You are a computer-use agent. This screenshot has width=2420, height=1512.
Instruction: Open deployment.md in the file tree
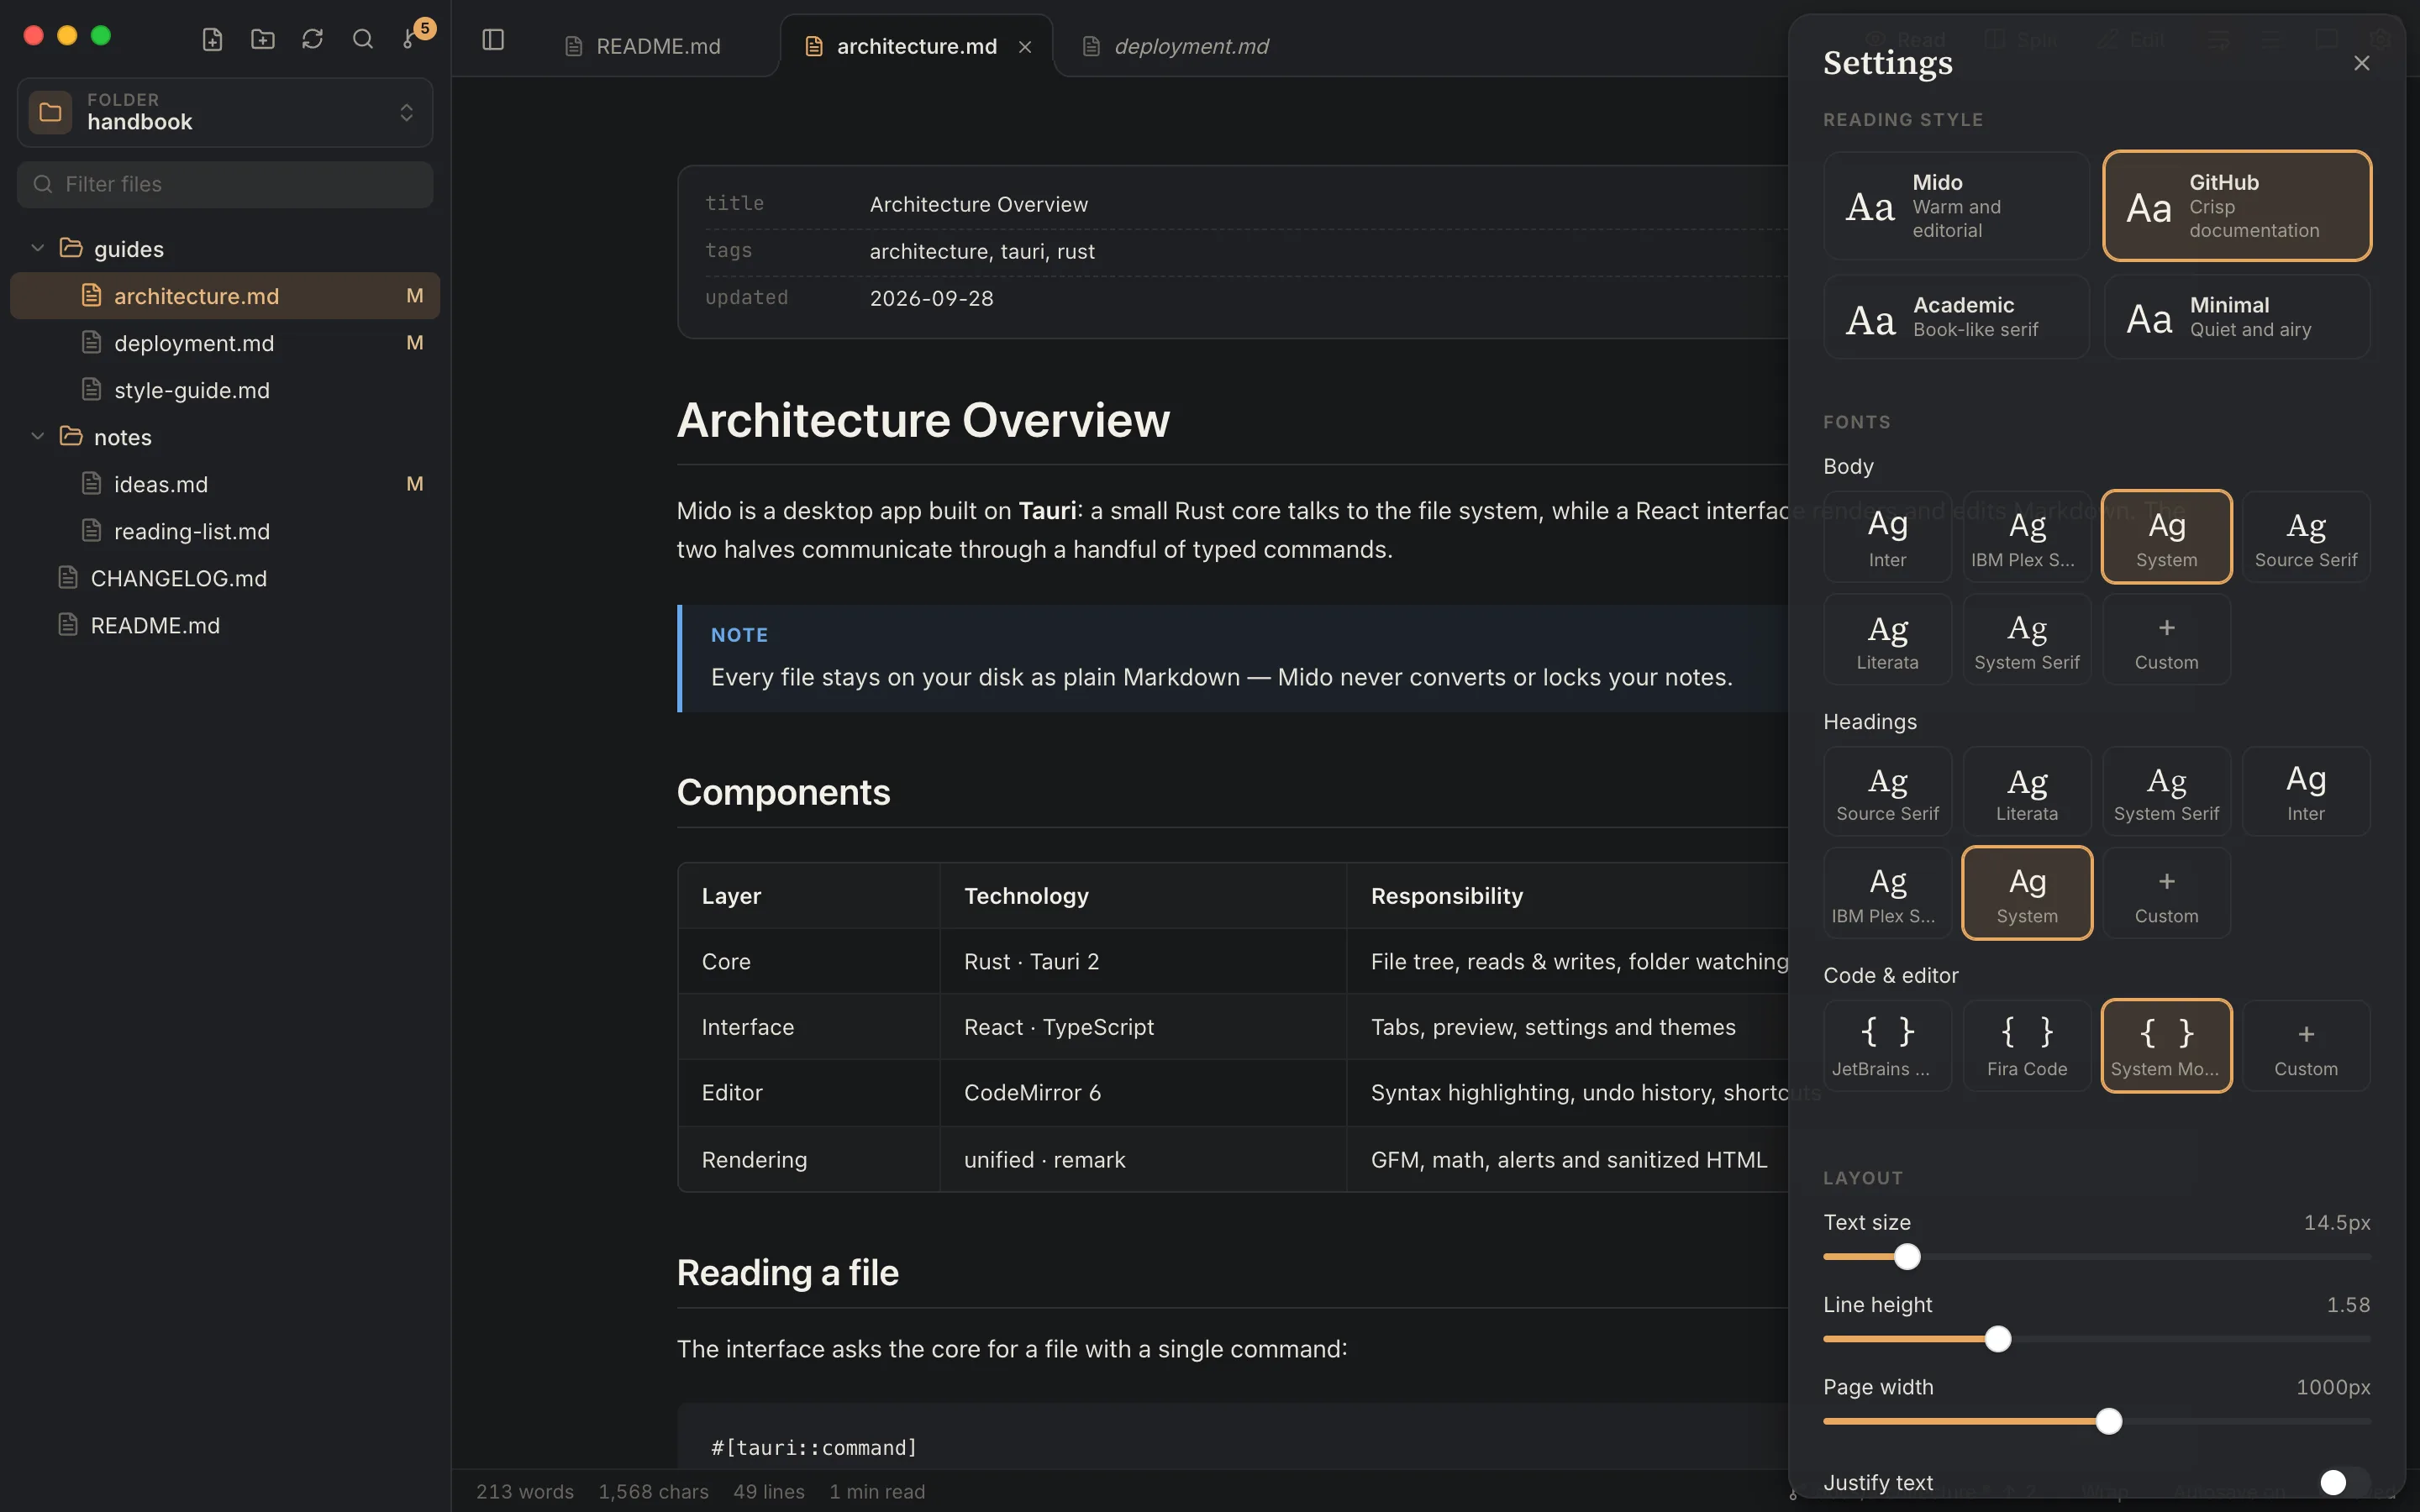coord(225,343)
